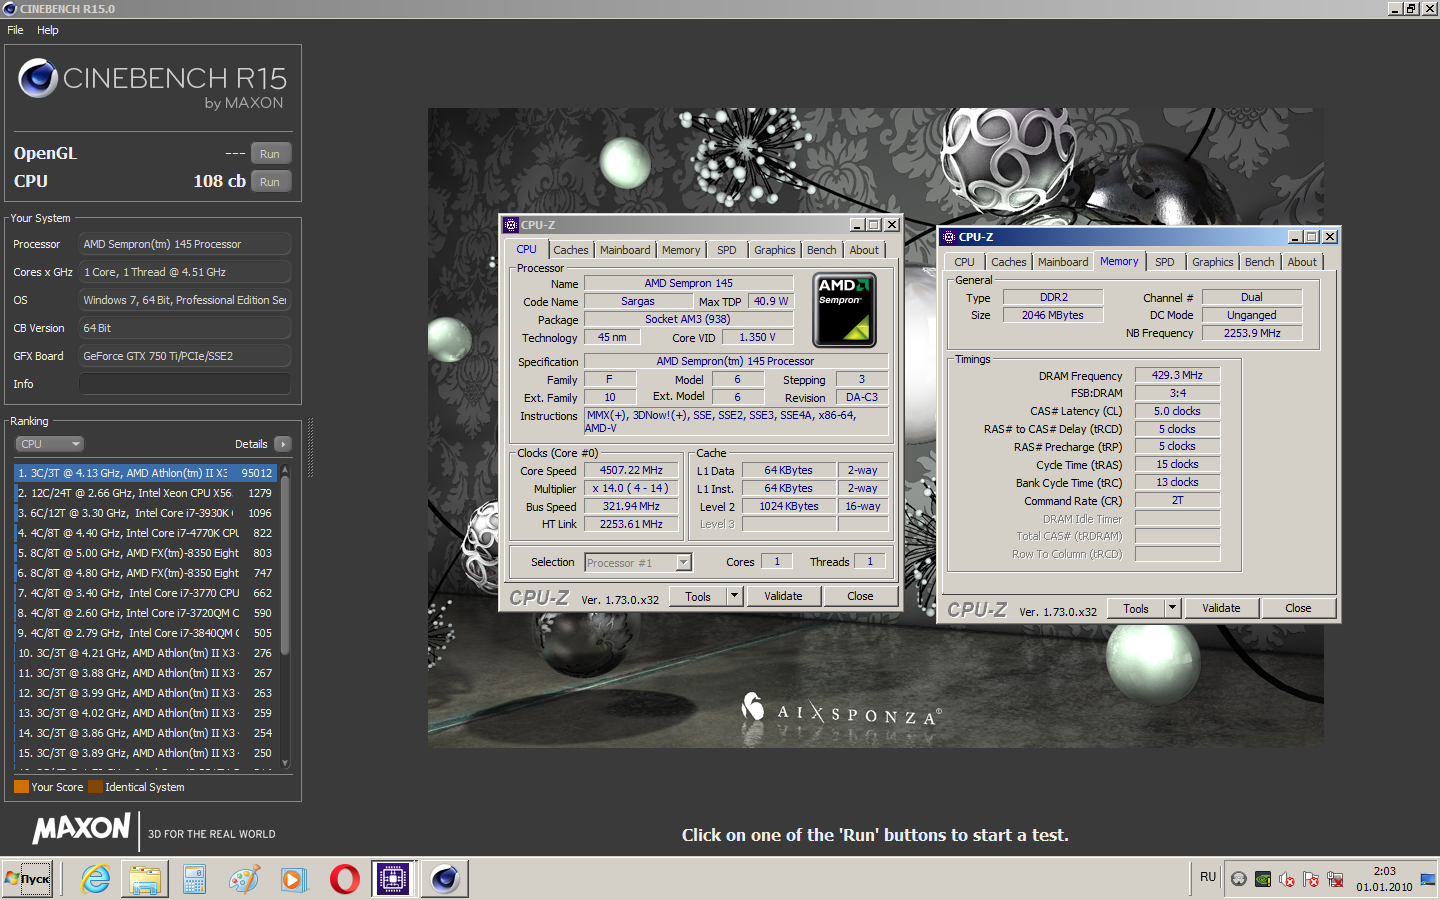Open Graphics tab in right CPU-Z window
The image size is (1440, 900).
pyautogui.click(x=1213, y=262)
